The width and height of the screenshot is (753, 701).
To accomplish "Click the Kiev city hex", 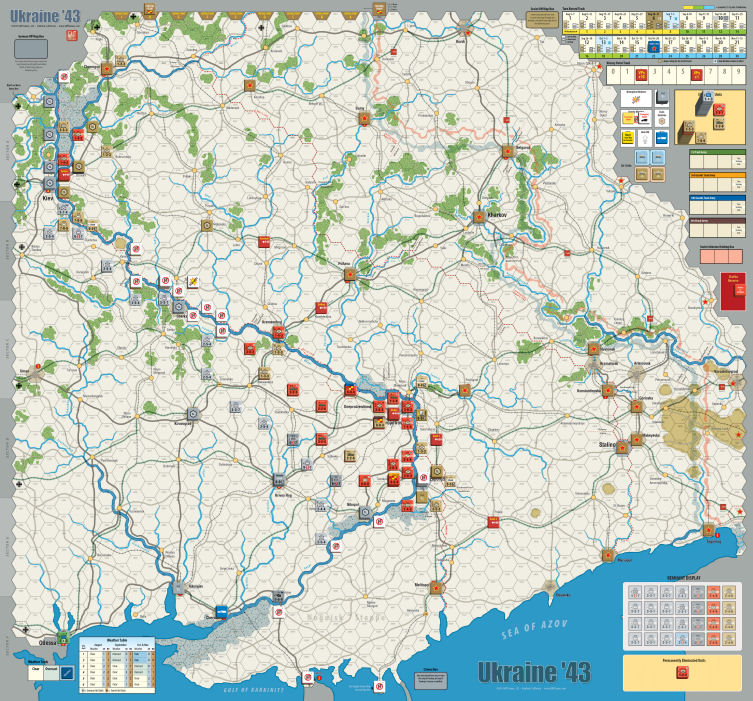I will [49, 183].
